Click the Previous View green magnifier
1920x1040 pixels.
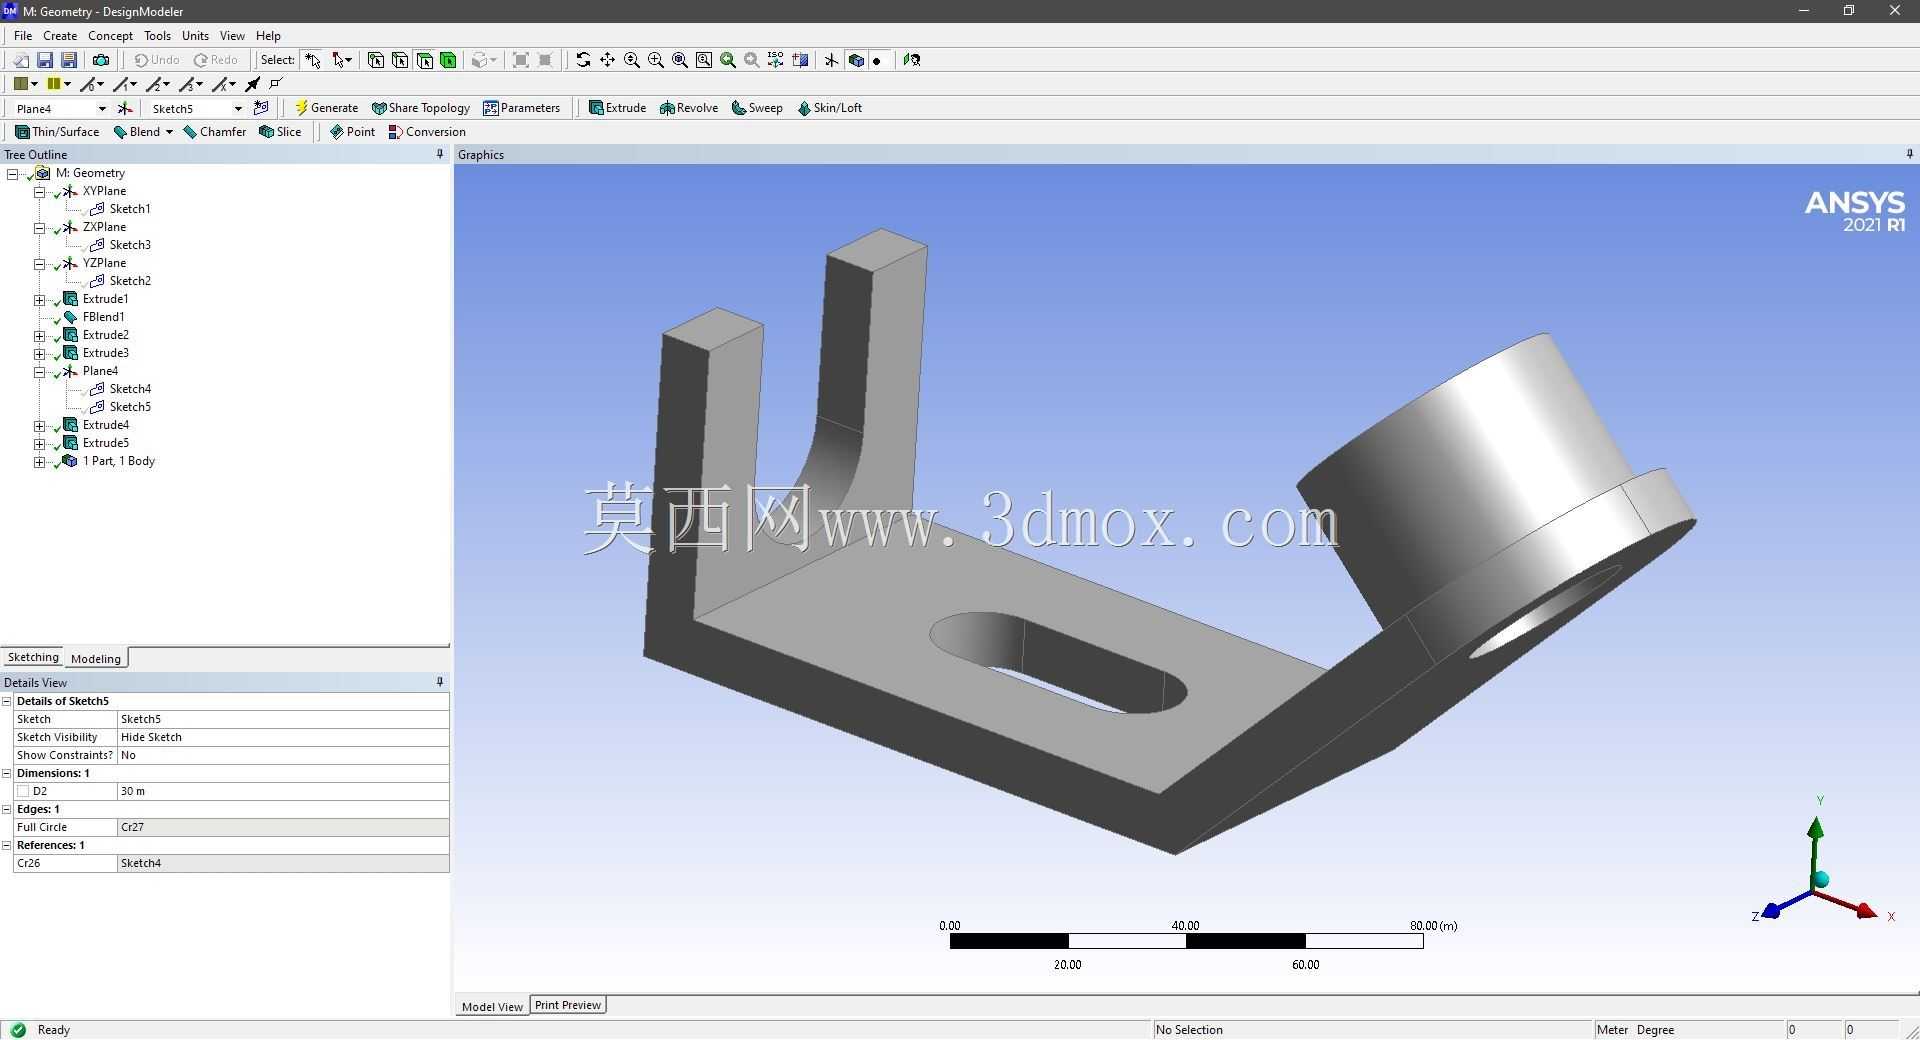point(728,60)
